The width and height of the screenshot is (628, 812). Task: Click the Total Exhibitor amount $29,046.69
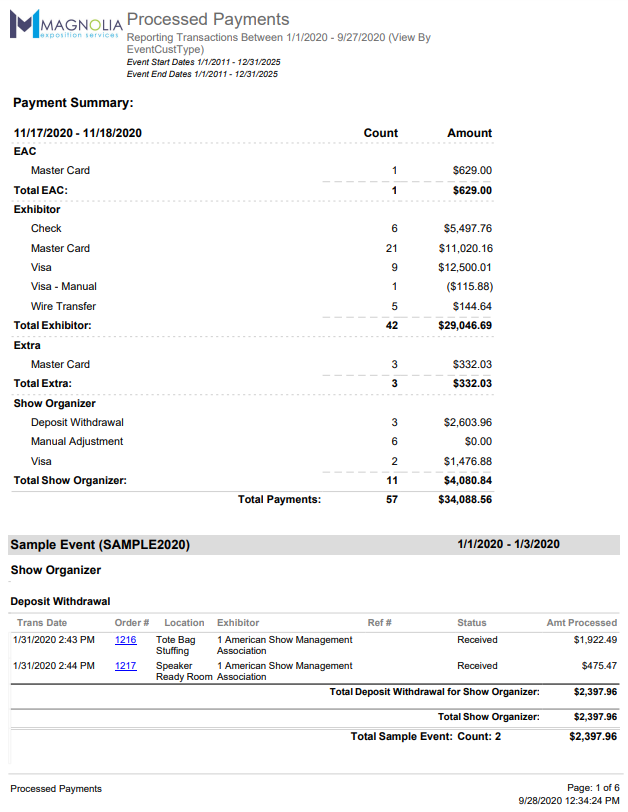(x=465, y=326)
